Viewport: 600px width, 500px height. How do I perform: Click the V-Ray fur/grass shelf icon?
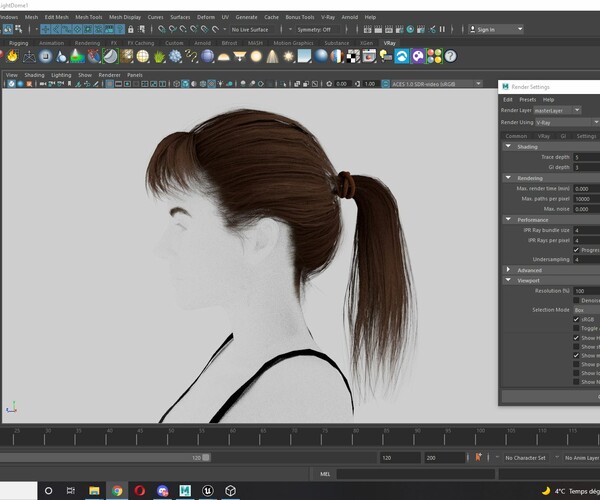pyautogui.click(x=159, y=57)
